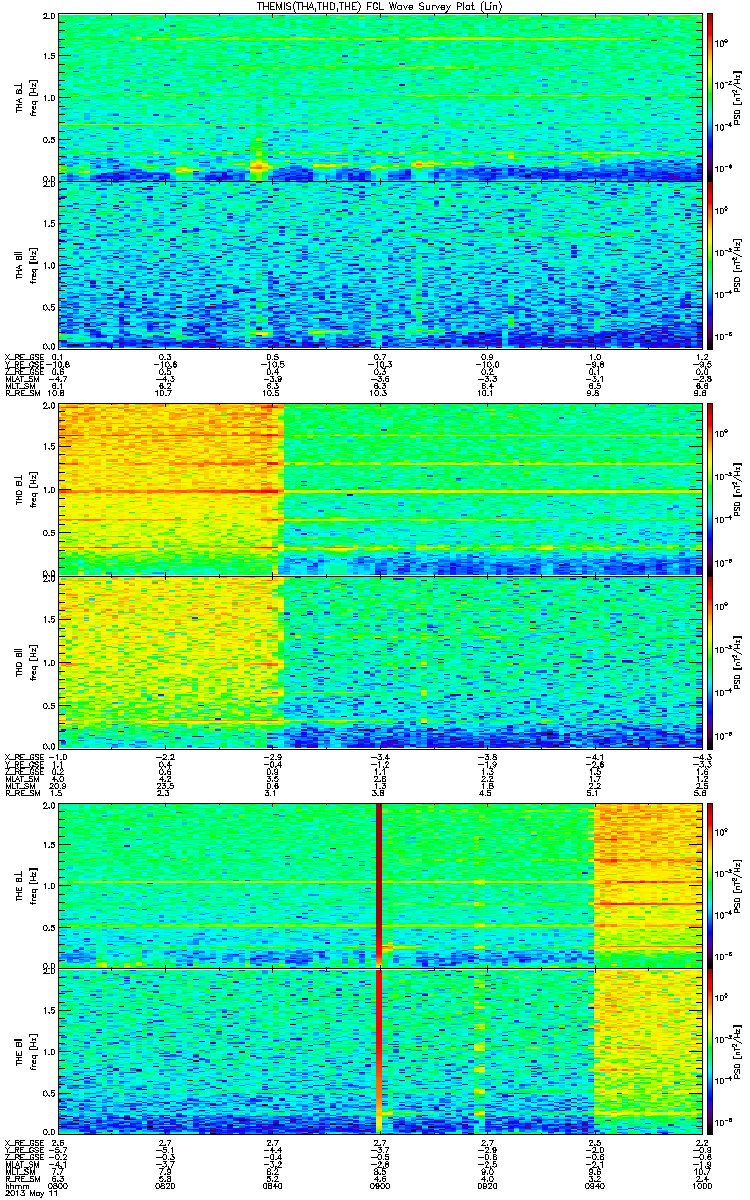This screenshot has width=750, height=1200.
Task: Click the color bar beside THE B-perpendicular panel
Action: tap(711, 885)
